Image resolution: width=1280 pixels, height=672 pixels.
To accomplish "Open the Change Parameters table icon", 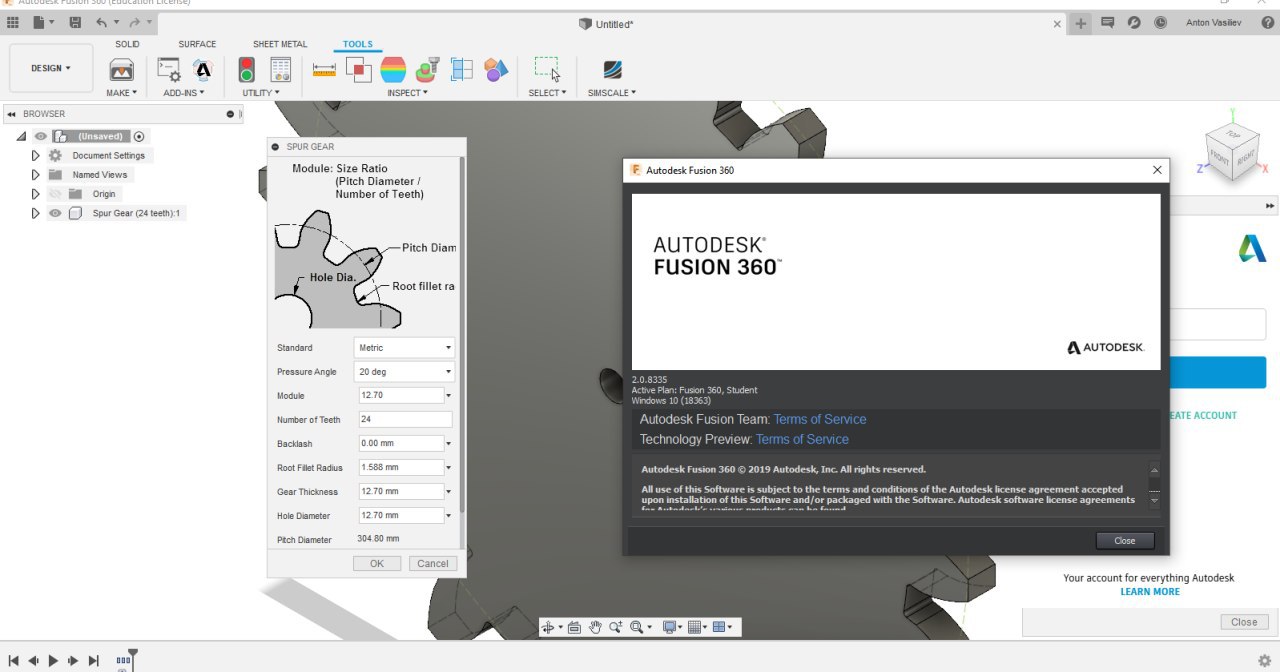I will pyautogui.click(x=281, y=69).
